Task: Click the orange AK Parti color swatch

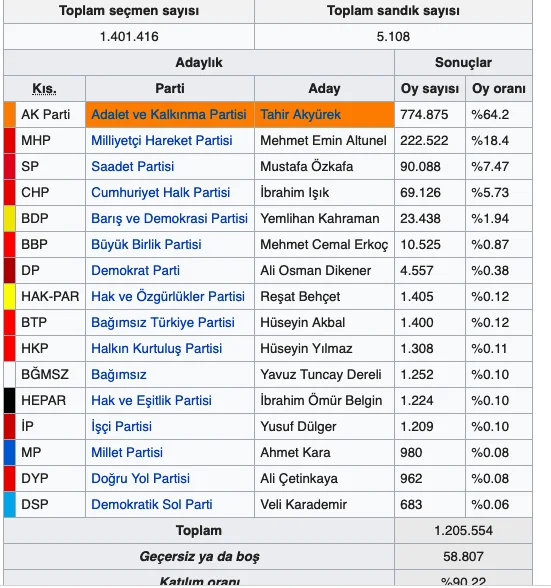Action: tap(10, 114)
